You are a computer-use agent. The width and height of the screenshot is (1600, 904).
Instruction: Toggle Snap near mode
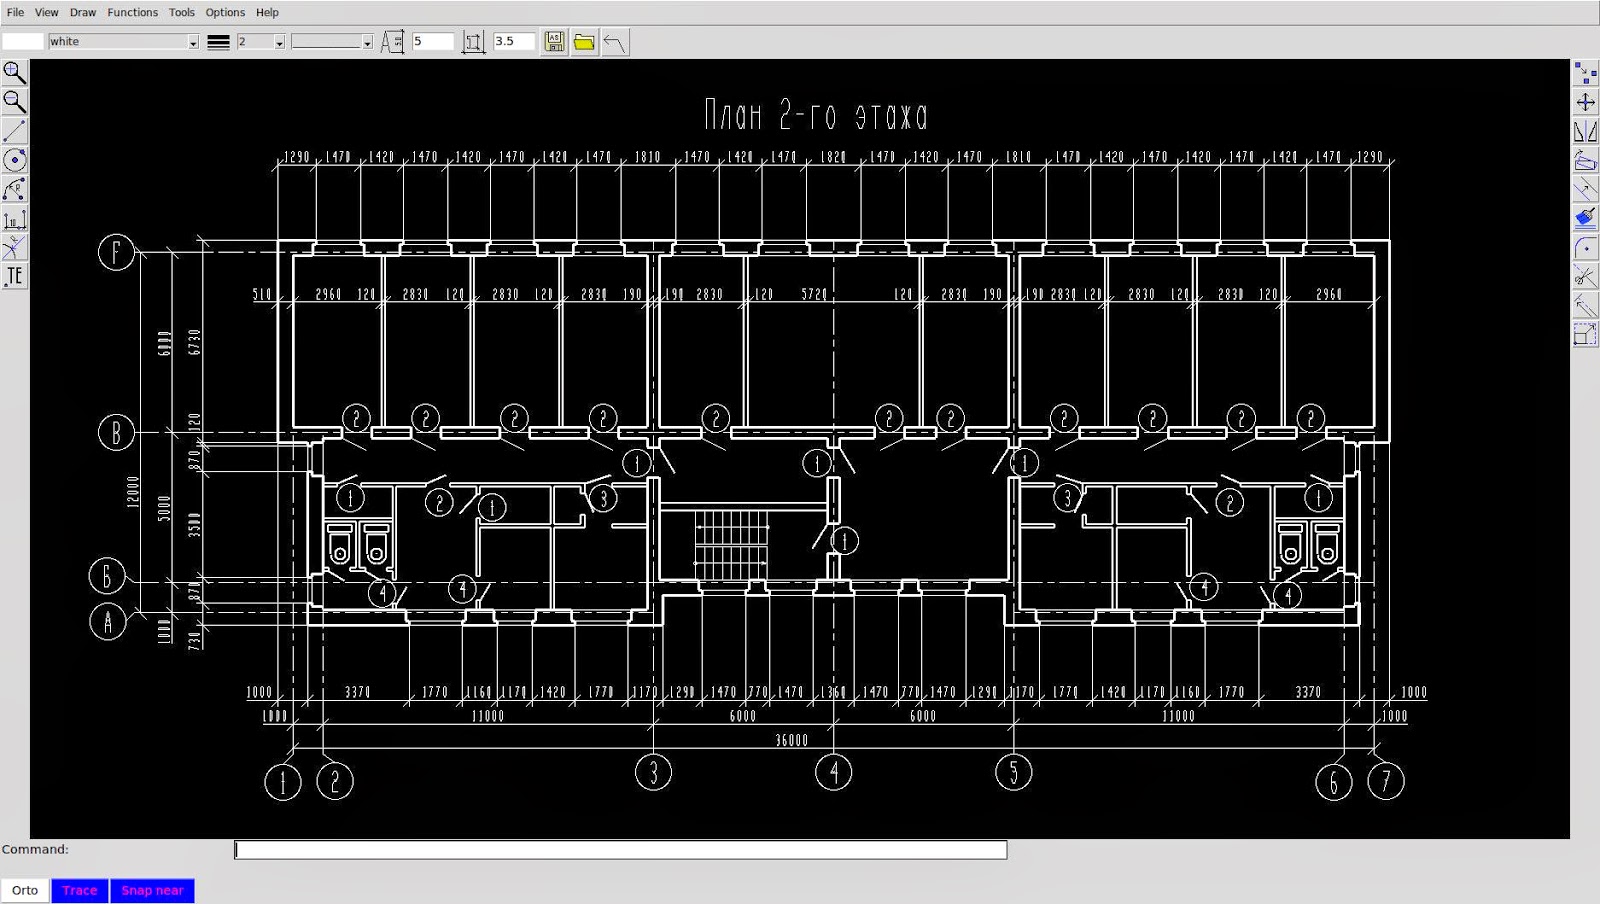[152, 890]
